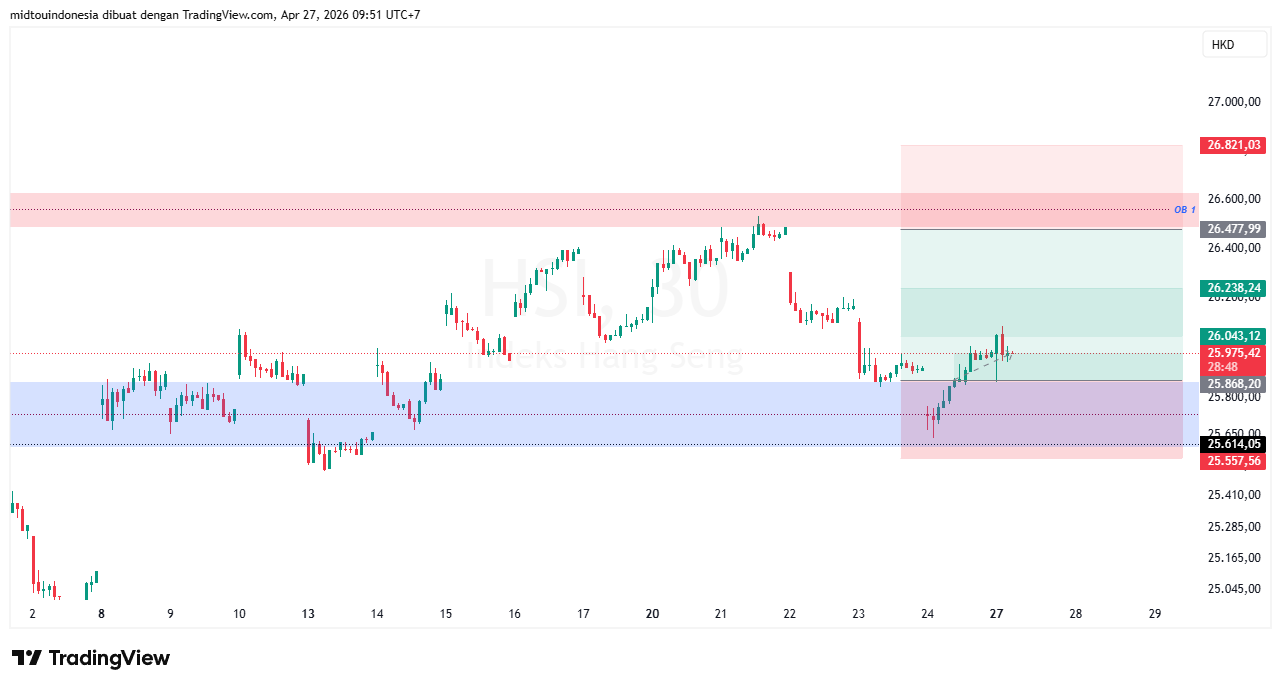The width and height of the screenshot is (1281, 688).
Task: Click the TradingView.com attribution link
Action: click(x=226, y=14)
